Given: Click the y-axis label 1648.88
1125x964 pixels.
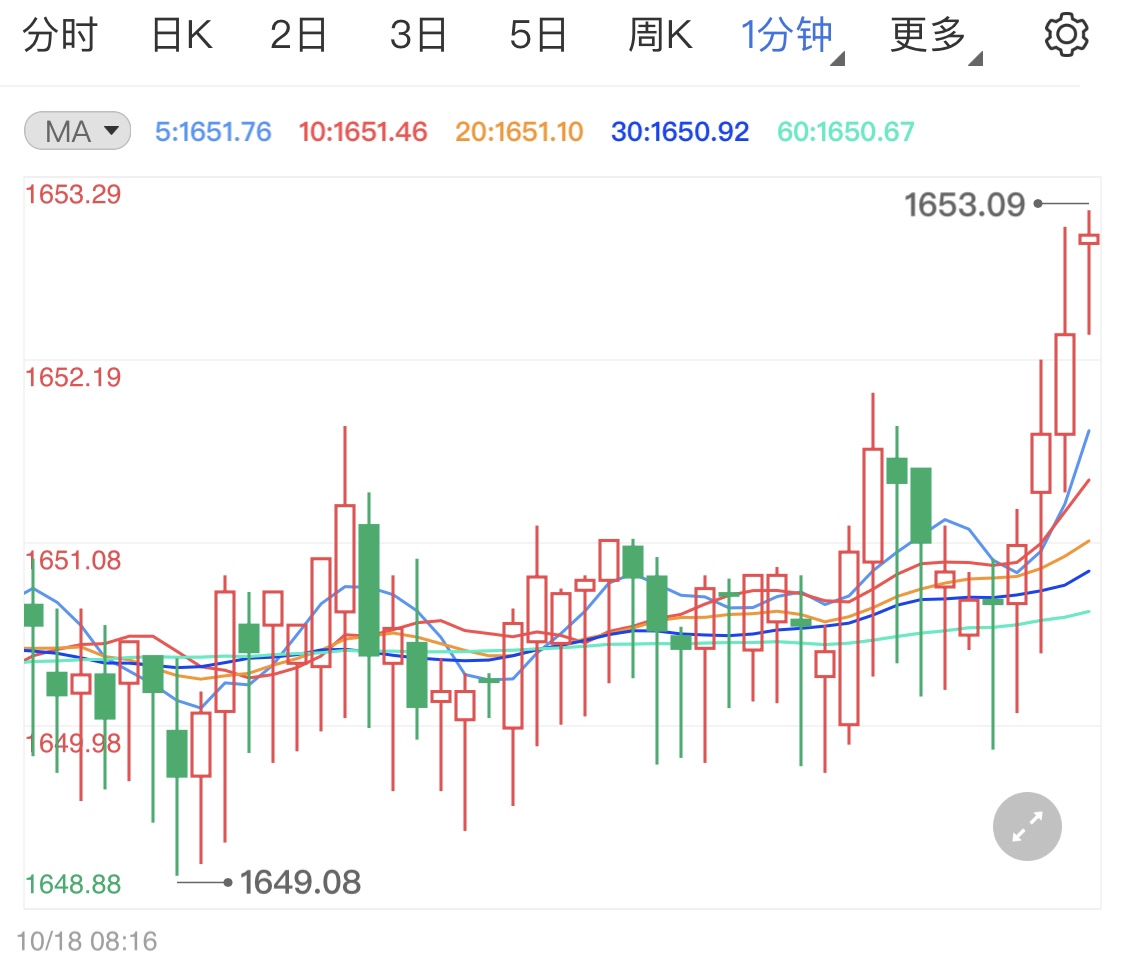Looking at the screenshot, I should [x=73, y=884].
